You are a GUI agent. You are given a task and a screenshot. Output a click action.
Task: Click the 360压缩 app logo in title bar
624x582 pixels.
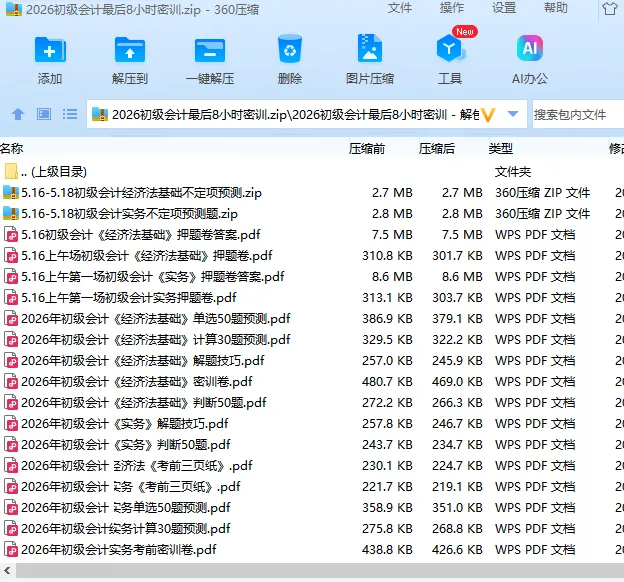[14, 9]
